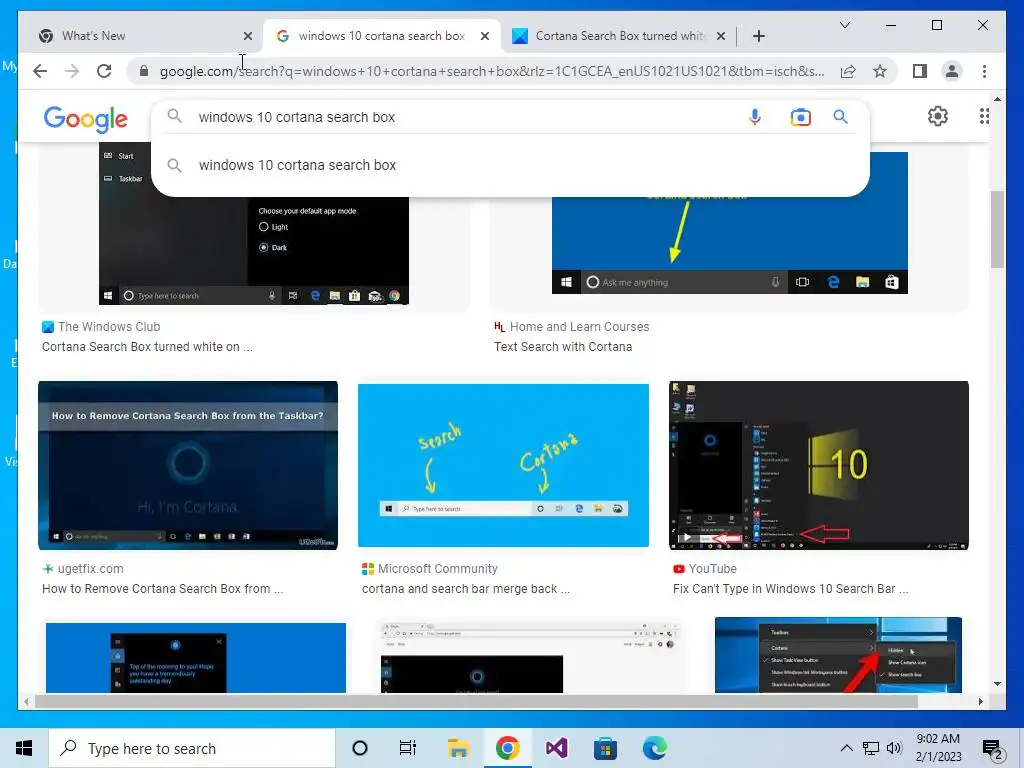Bookmark this page with the star

tap(880, 71)
